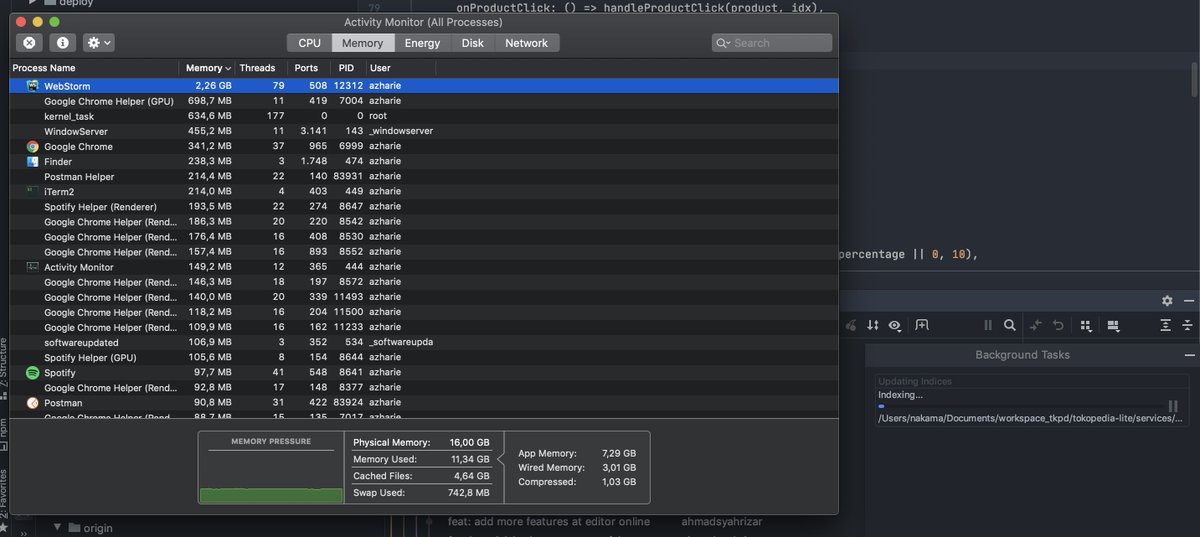Pause the Indexing background task
This screenshot has height=537, width=1200.
tap(1174, 406)
